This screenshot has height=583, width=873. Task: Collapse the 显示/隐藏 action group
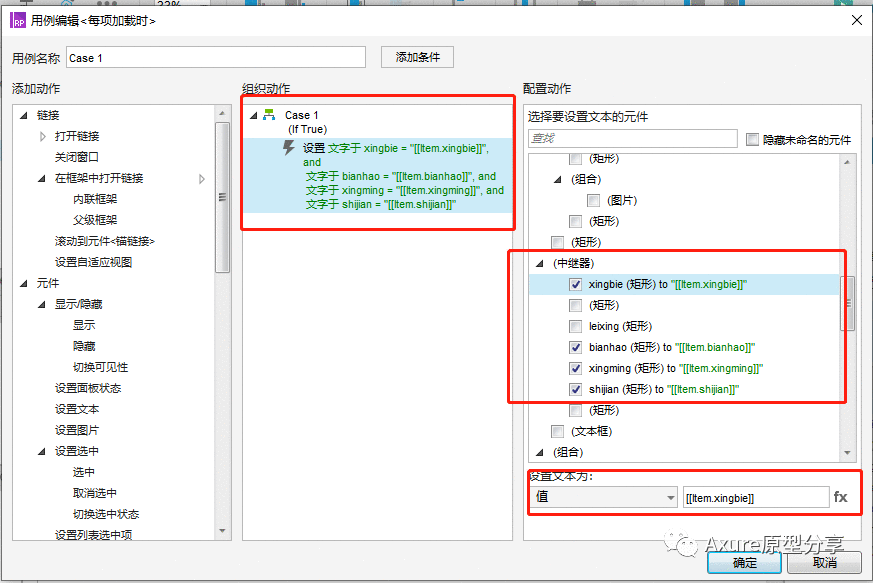(x=42, y=305)
